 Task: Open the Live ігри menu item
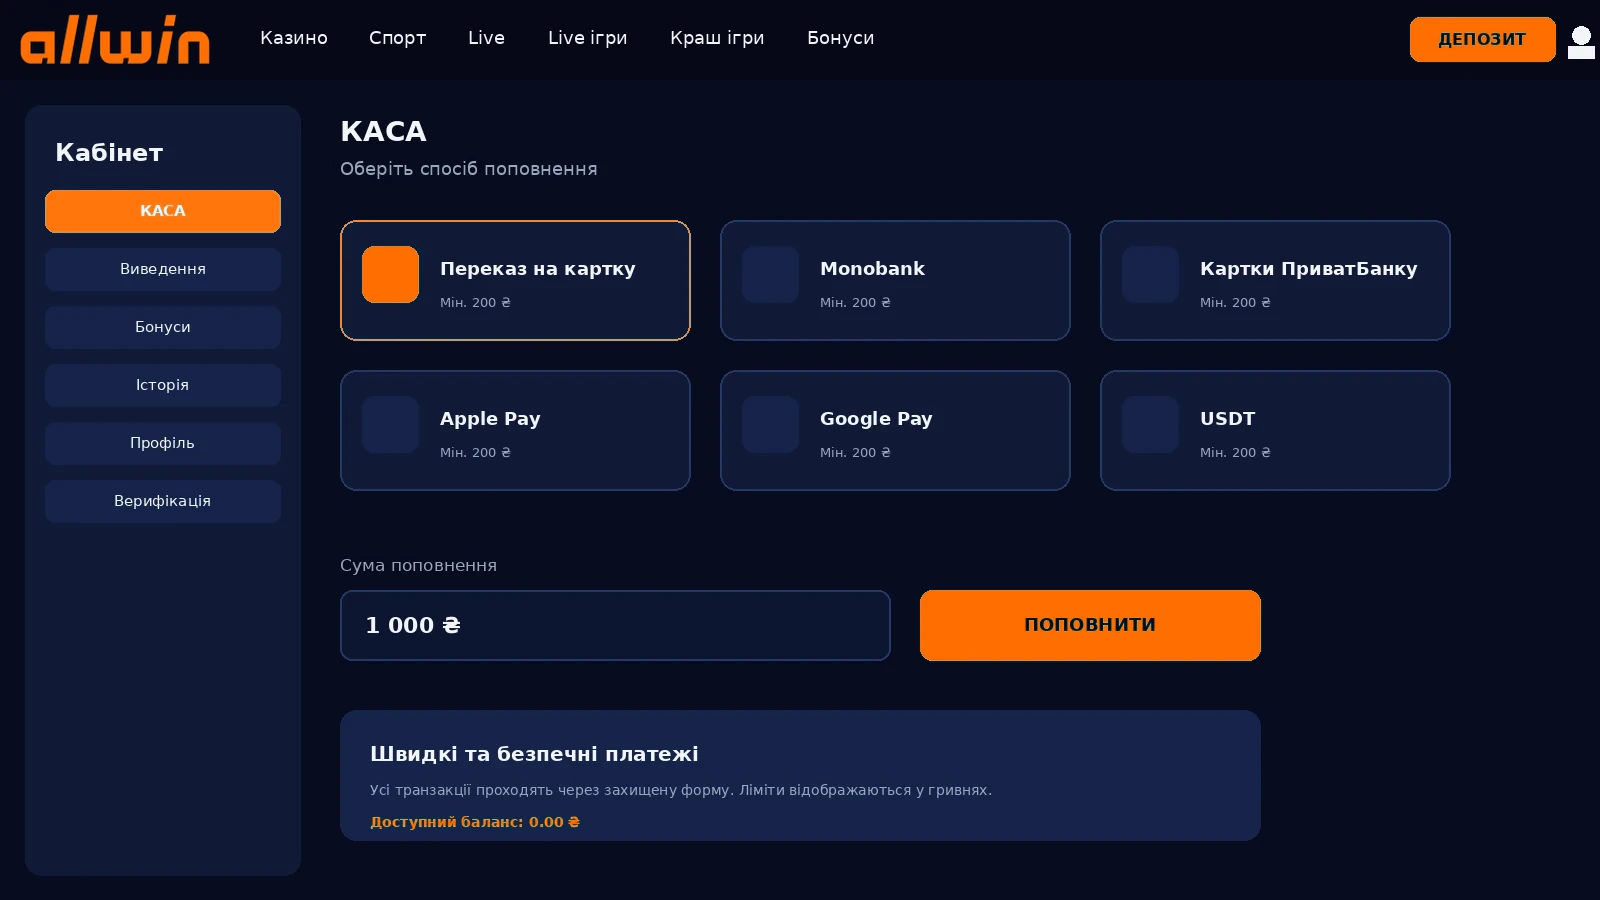coord(588,38)
